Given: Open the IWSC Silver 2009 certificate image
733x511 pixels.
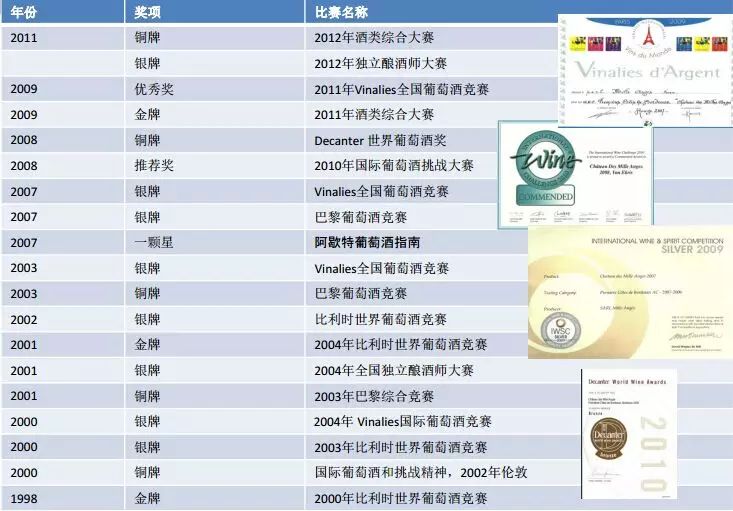Looking at the screenshot, I should (631, 293).
